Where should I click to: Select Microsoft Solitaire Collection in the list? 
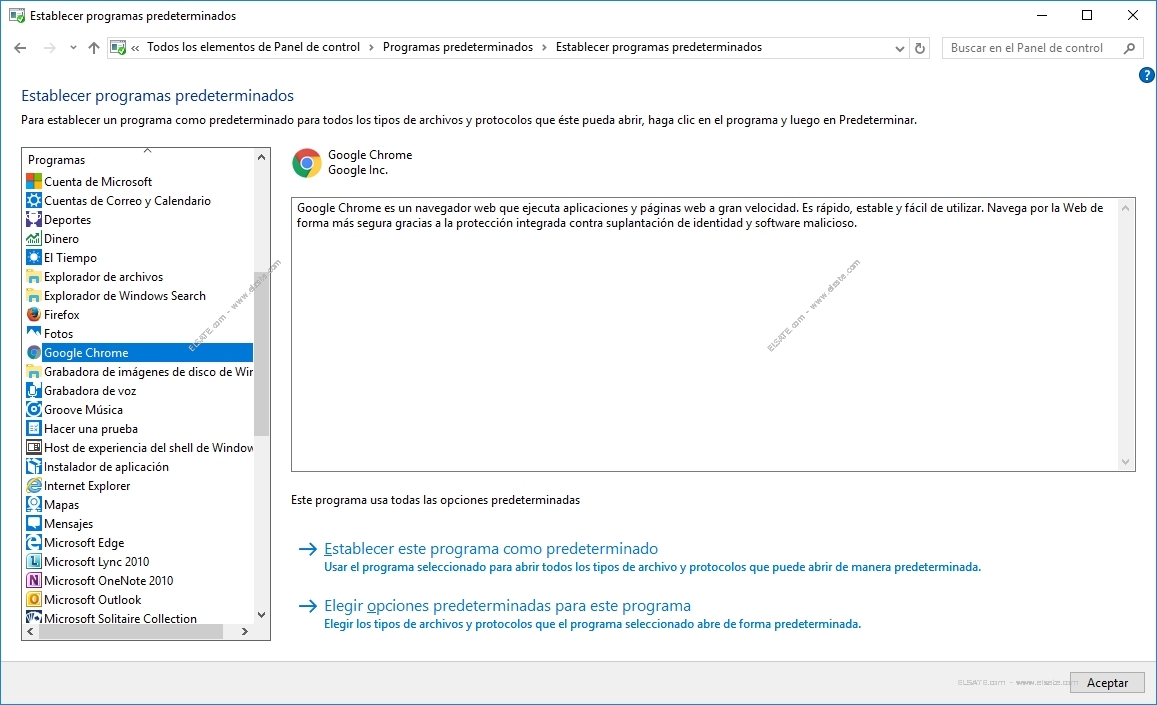tap(120, 619)
